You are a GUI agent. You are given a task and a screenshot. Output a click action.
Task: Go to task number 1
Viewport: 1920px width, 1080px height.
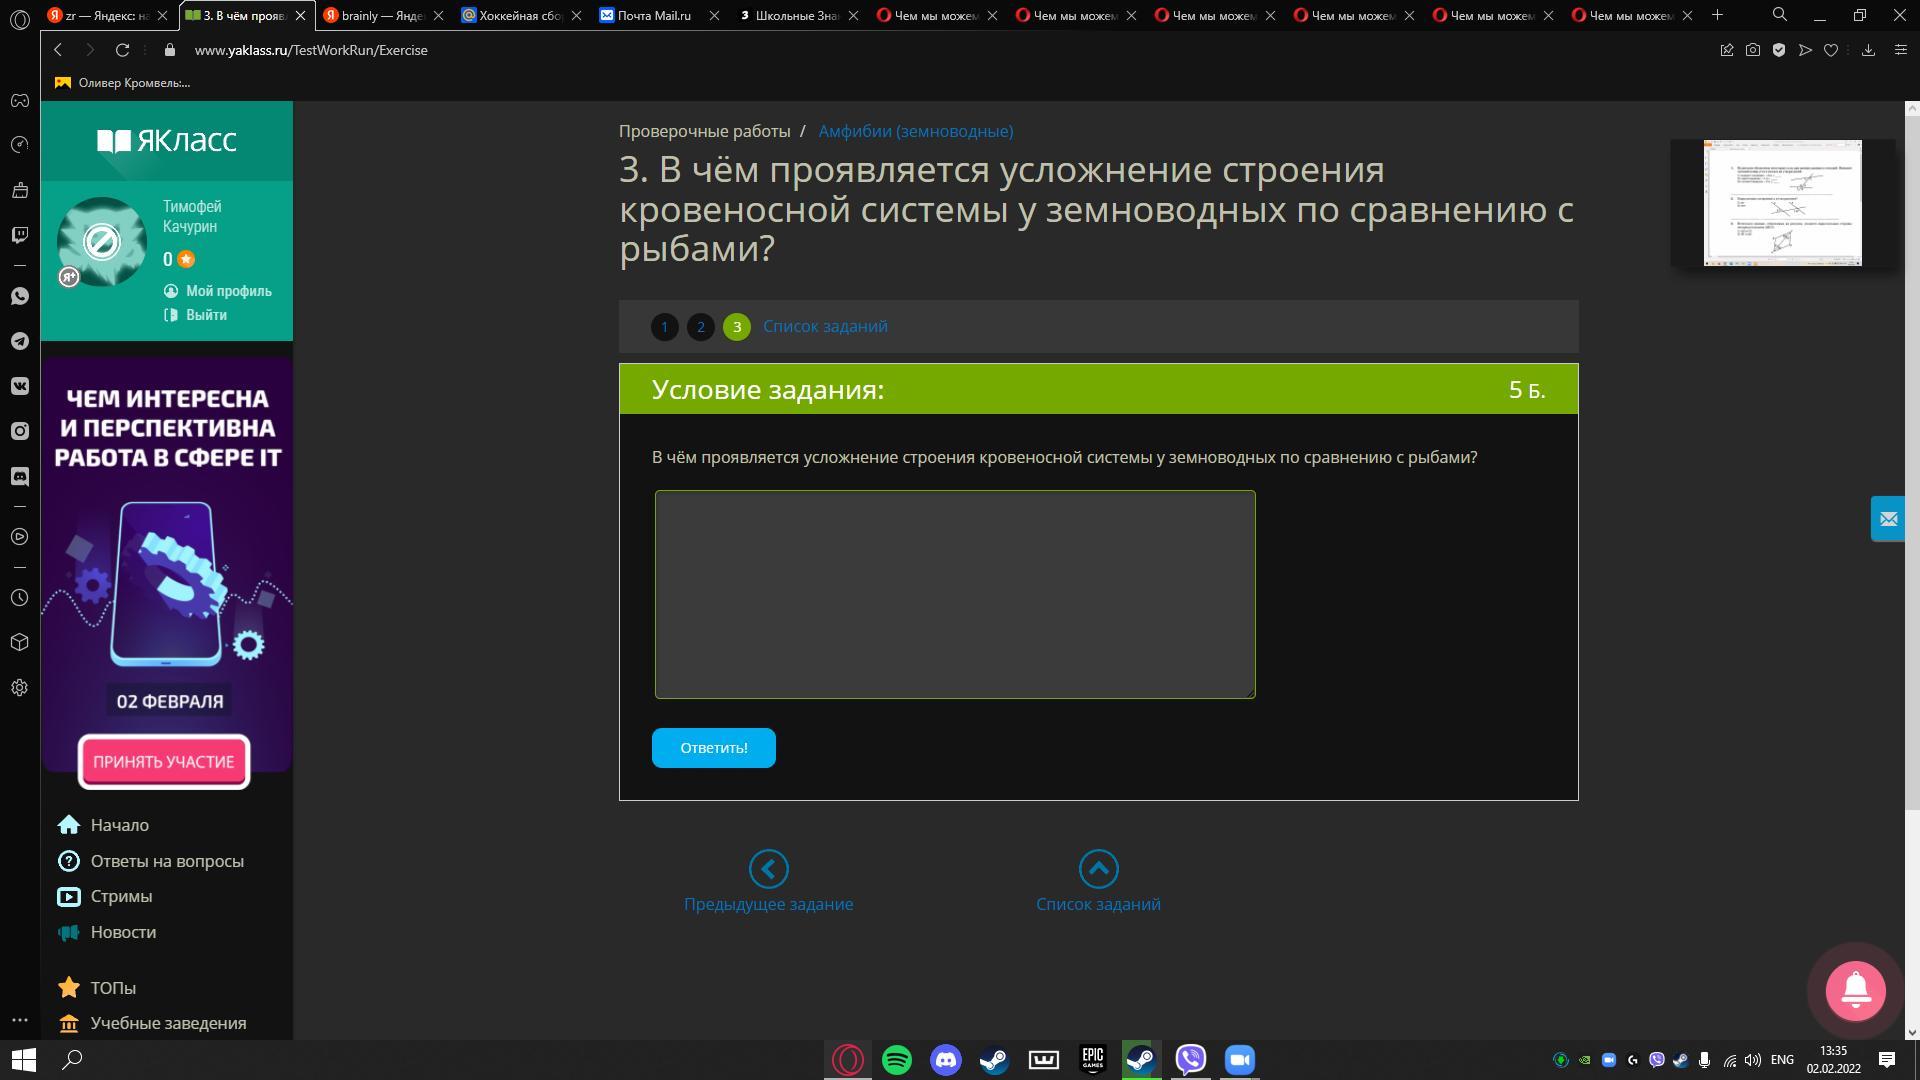point(664,327)
